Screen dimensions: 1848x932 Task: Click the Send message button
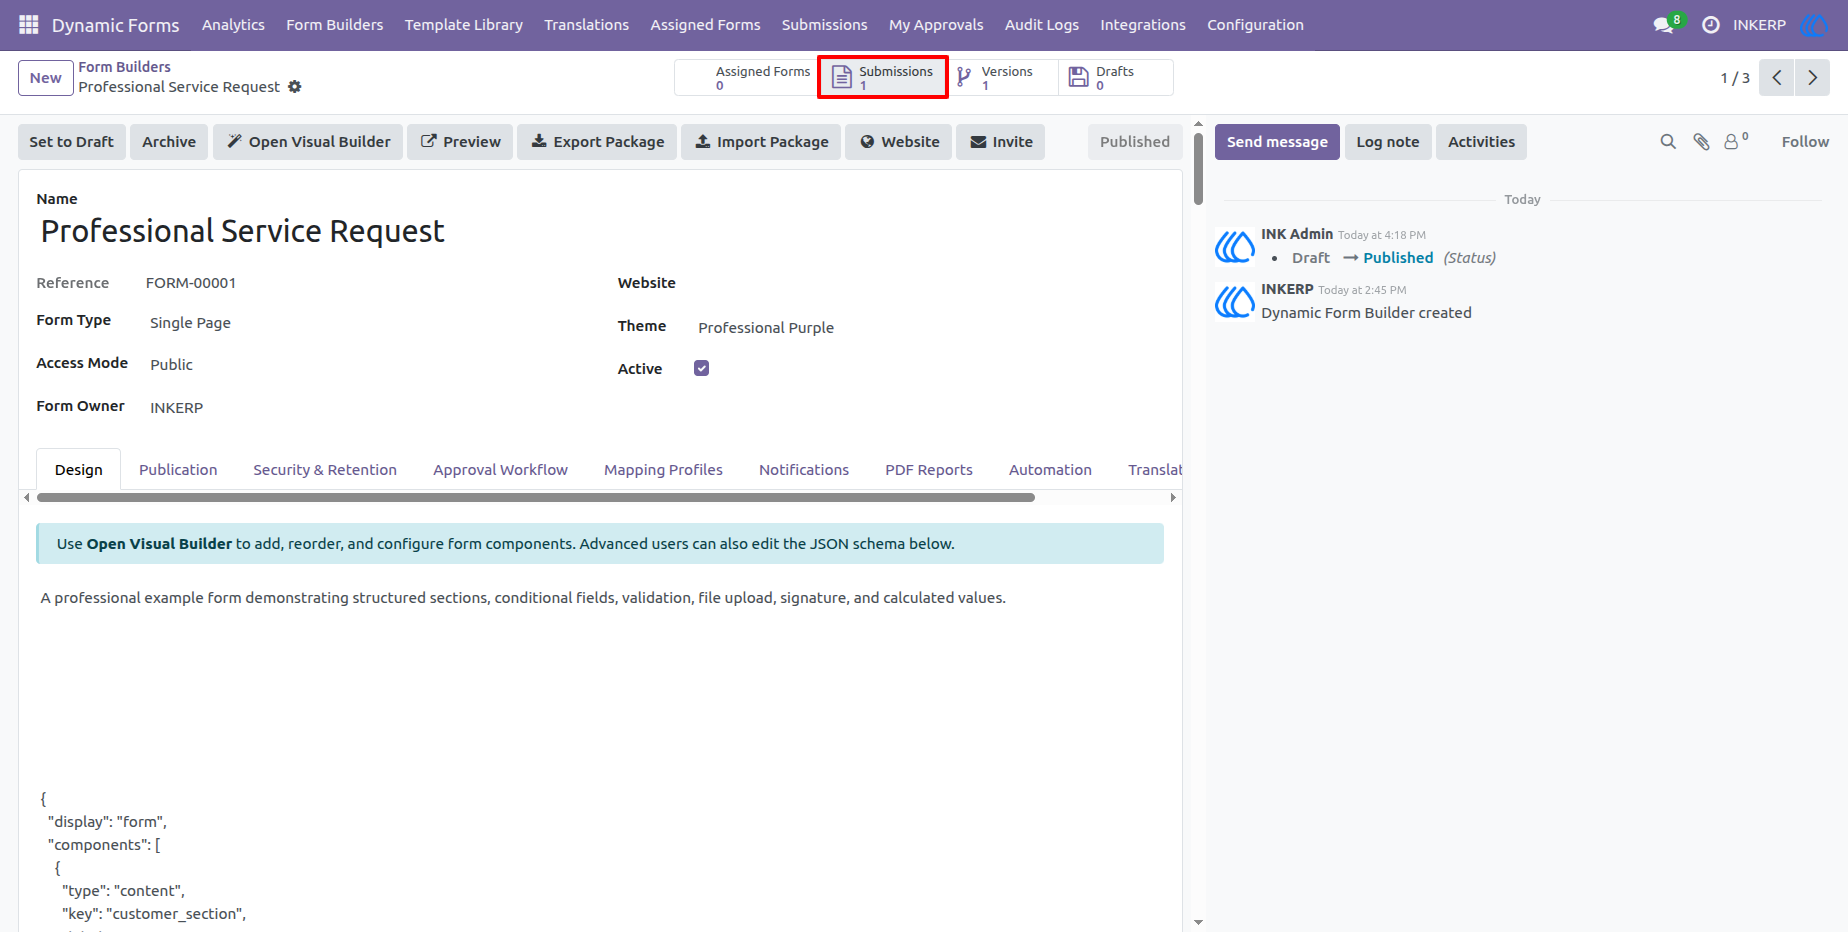pos(1277,142)
